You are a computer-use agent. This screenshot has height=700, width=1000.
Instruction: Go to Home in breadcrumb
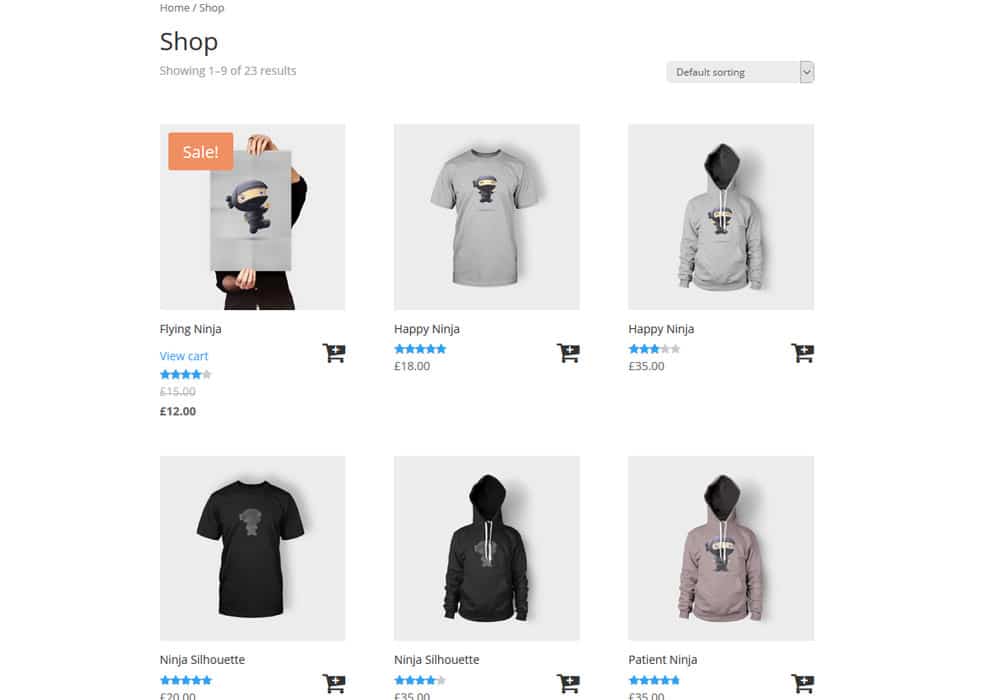174,8
